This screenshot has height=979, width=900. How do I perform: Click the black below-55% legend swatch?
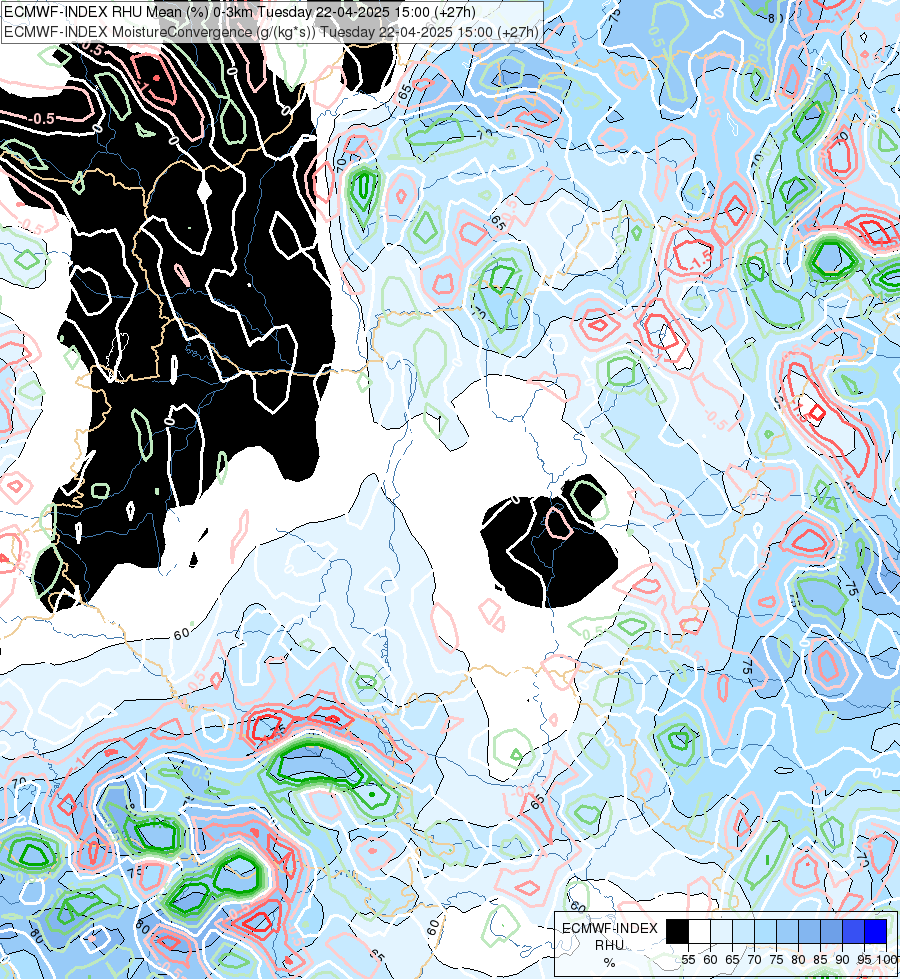click(x=678, y=931)
